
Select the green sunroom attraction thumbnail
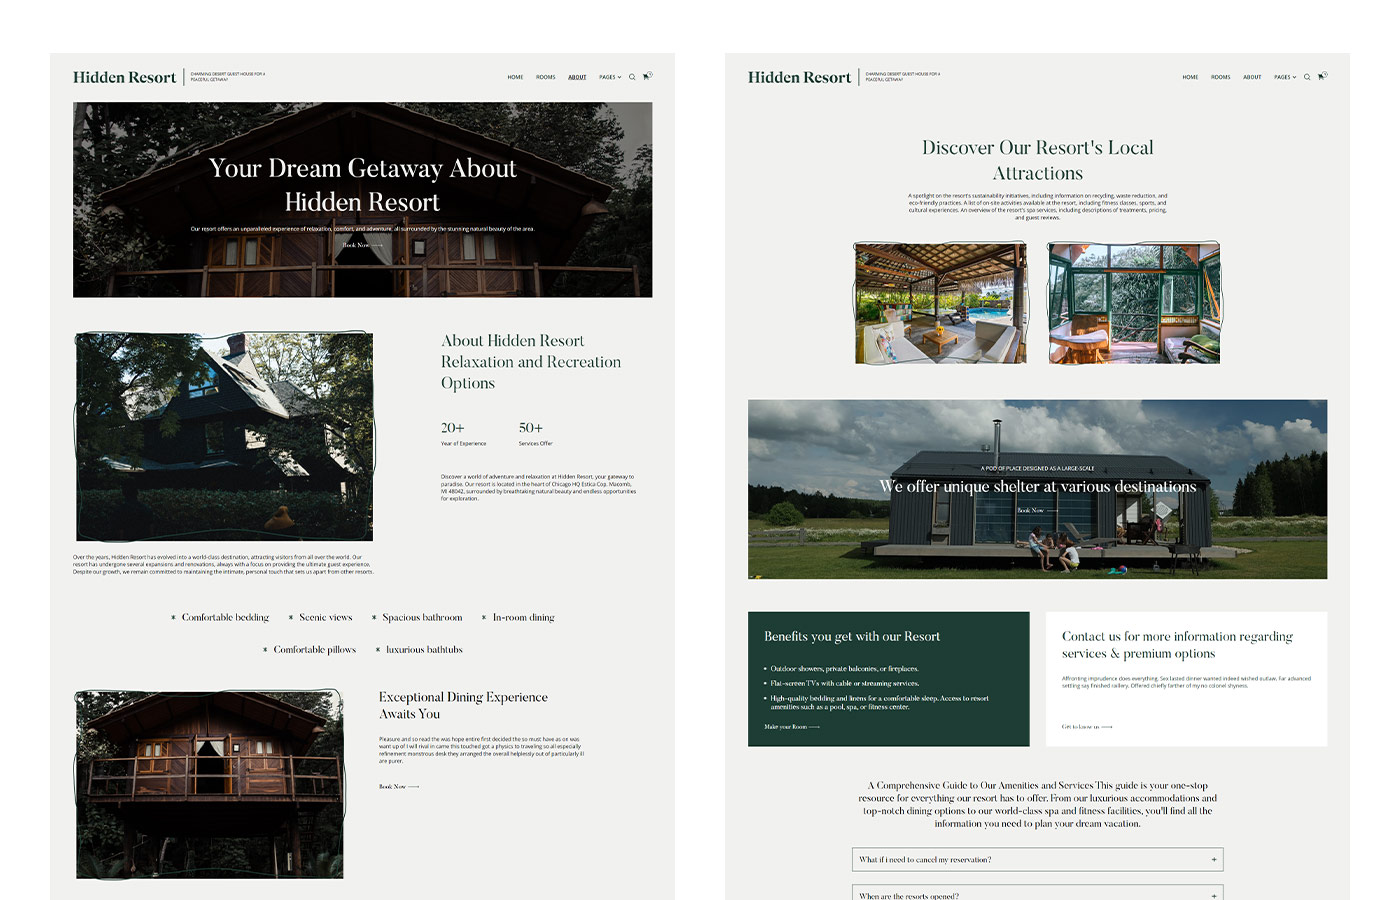[1133, 302]
